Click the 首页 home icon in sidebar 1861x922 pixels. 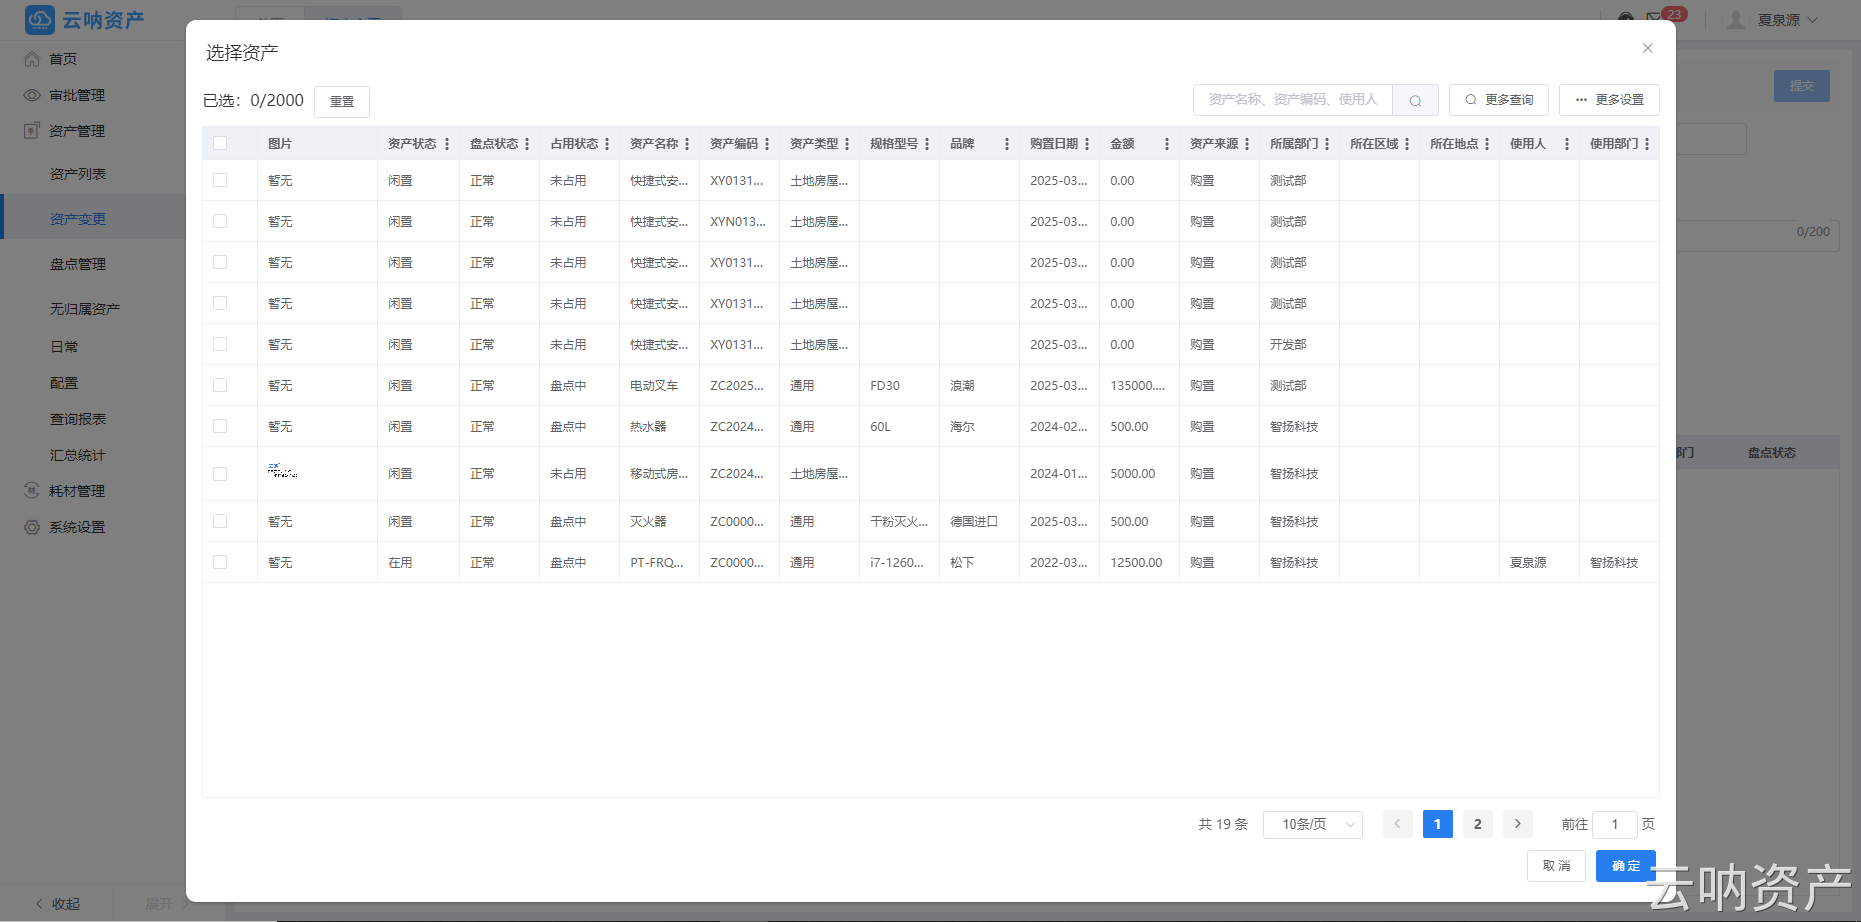point(32,59)
